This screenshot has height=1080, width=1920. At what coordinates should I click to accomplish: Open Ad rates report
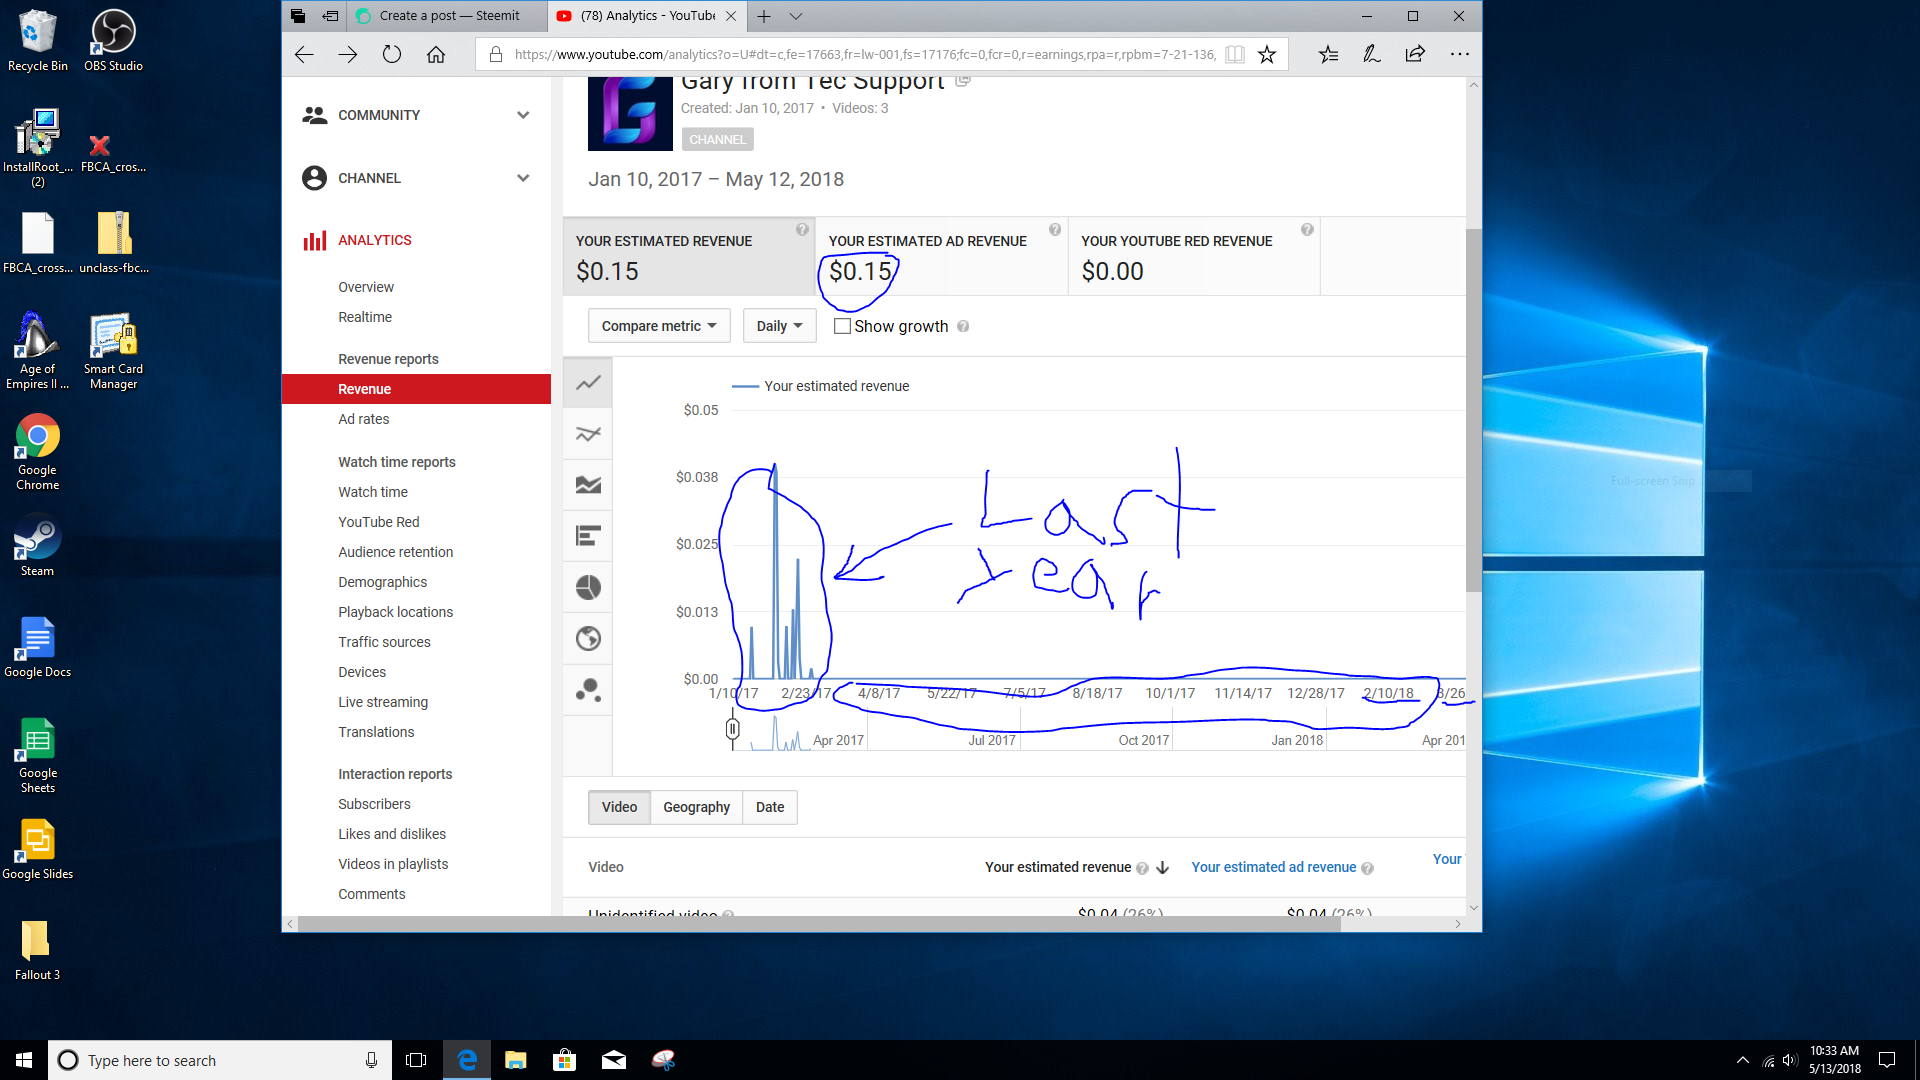tap(363, 419)
